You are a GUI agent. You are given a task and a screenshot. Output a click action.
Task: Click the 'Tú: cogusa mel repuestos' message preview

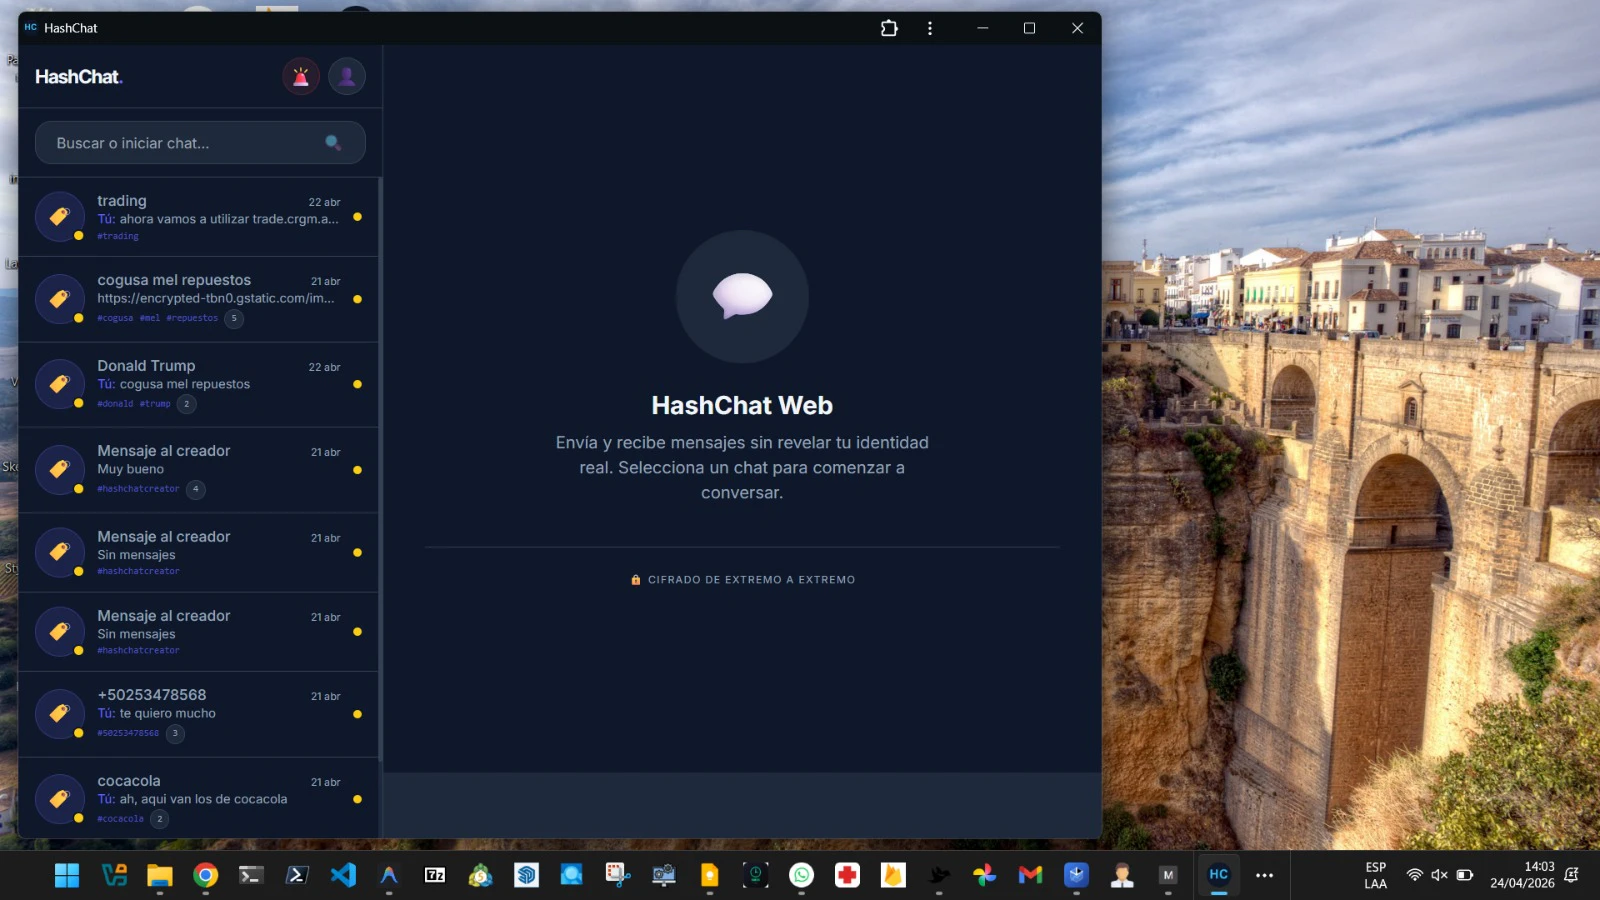174,384
